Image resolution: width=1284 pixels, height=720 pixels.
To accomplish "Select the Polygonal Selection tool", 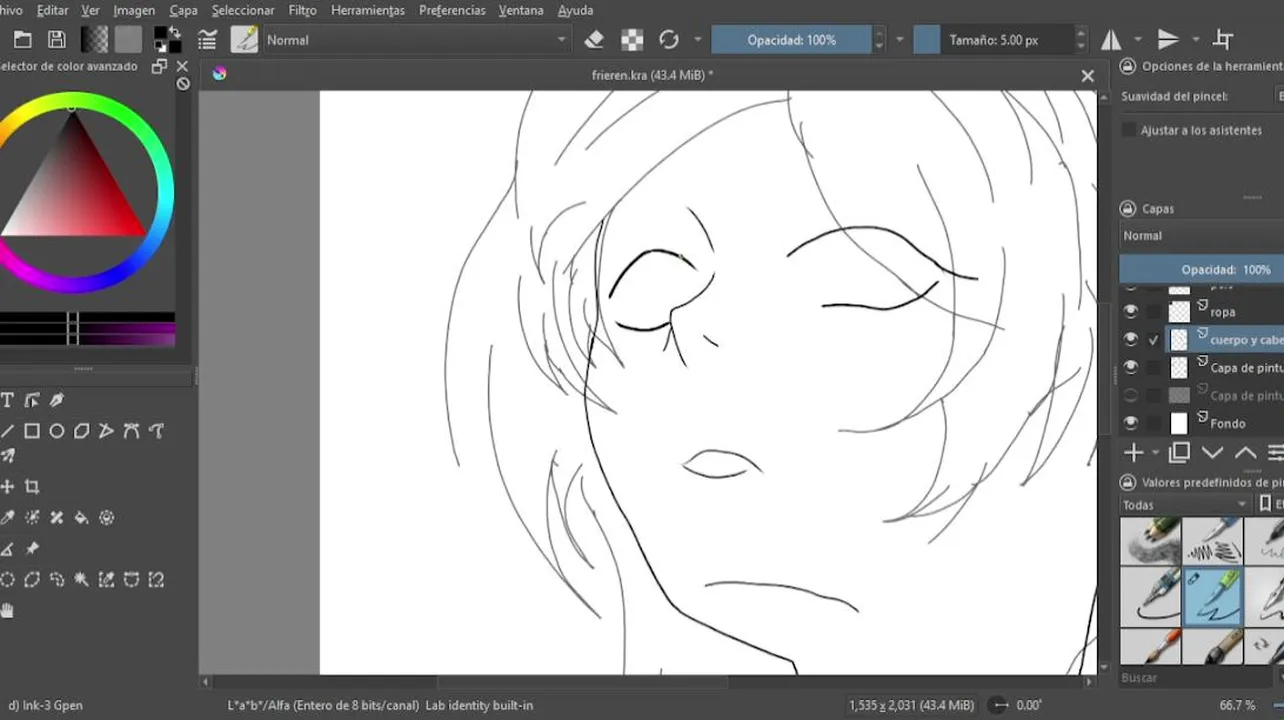I will point(32,580).
